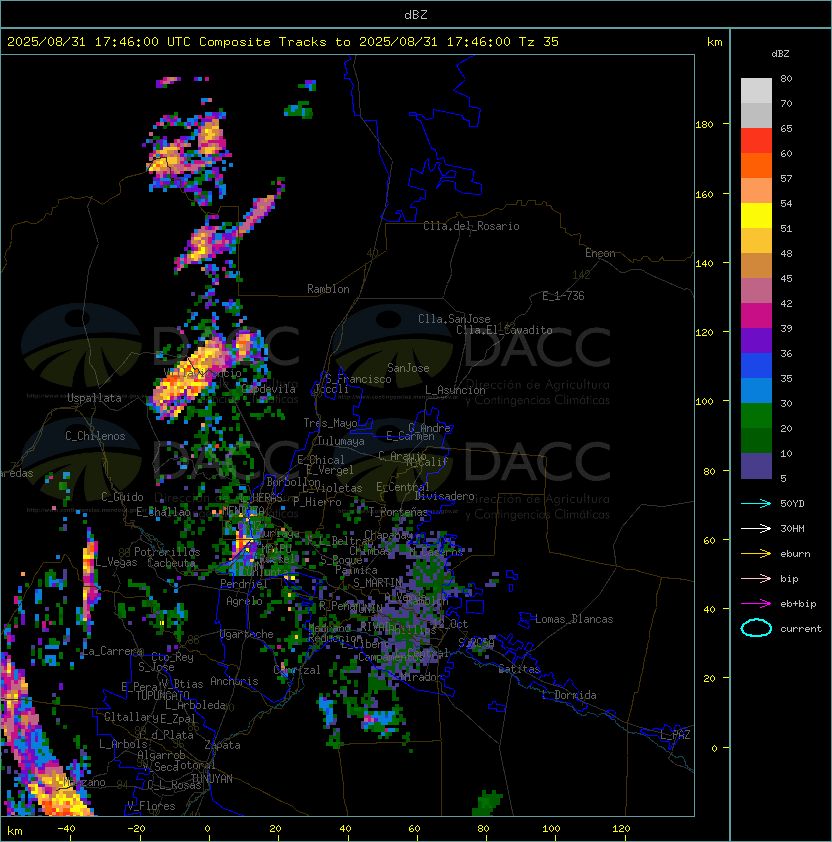Image resolution: width=832 pixels, height=842 pixels.
Task: Click the 'Divisadero' map label
Action: pyautogui.click(x=445, y=496)
